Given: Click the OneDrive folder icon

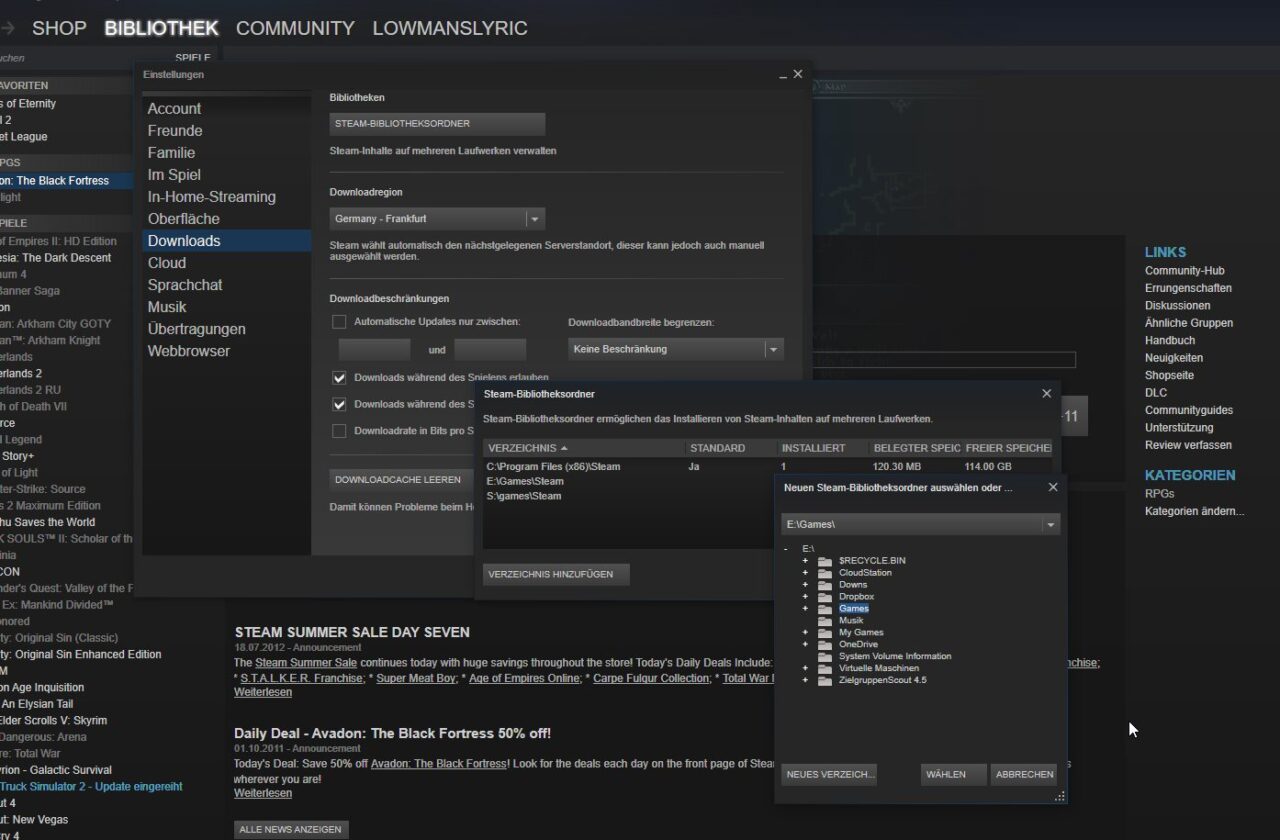Looking at the screenshot, I should click(824, 645).
